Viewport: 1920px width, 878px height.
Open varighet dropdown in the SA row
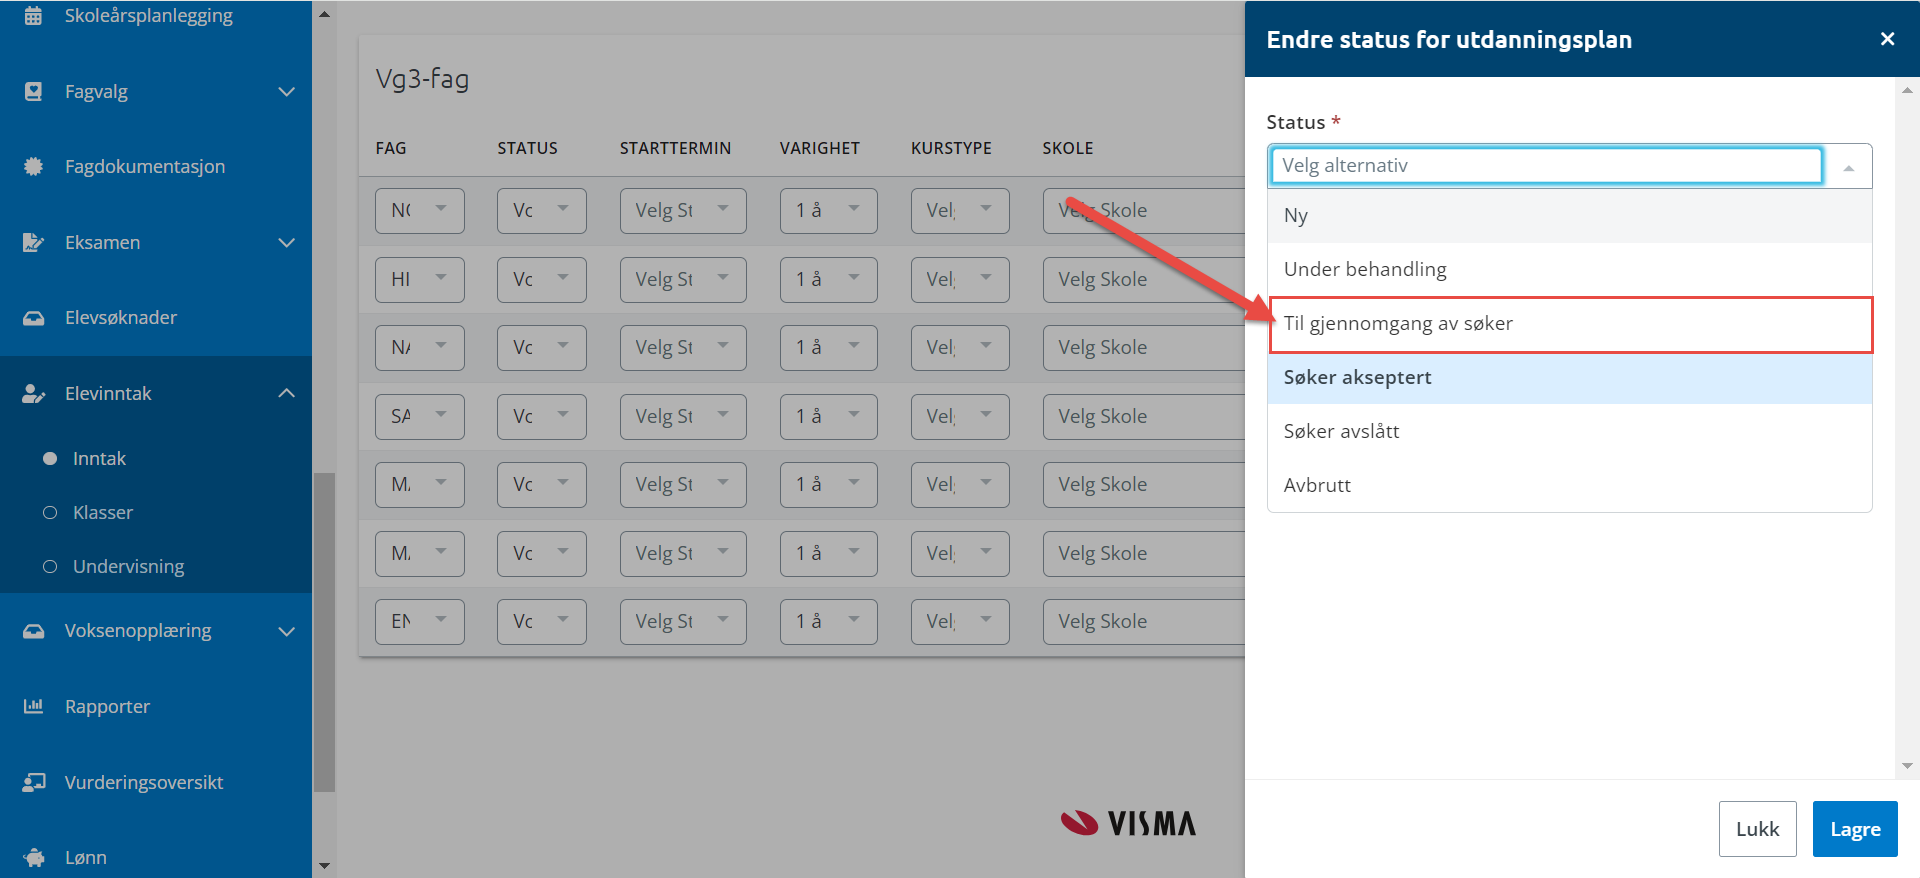(829, 417)
